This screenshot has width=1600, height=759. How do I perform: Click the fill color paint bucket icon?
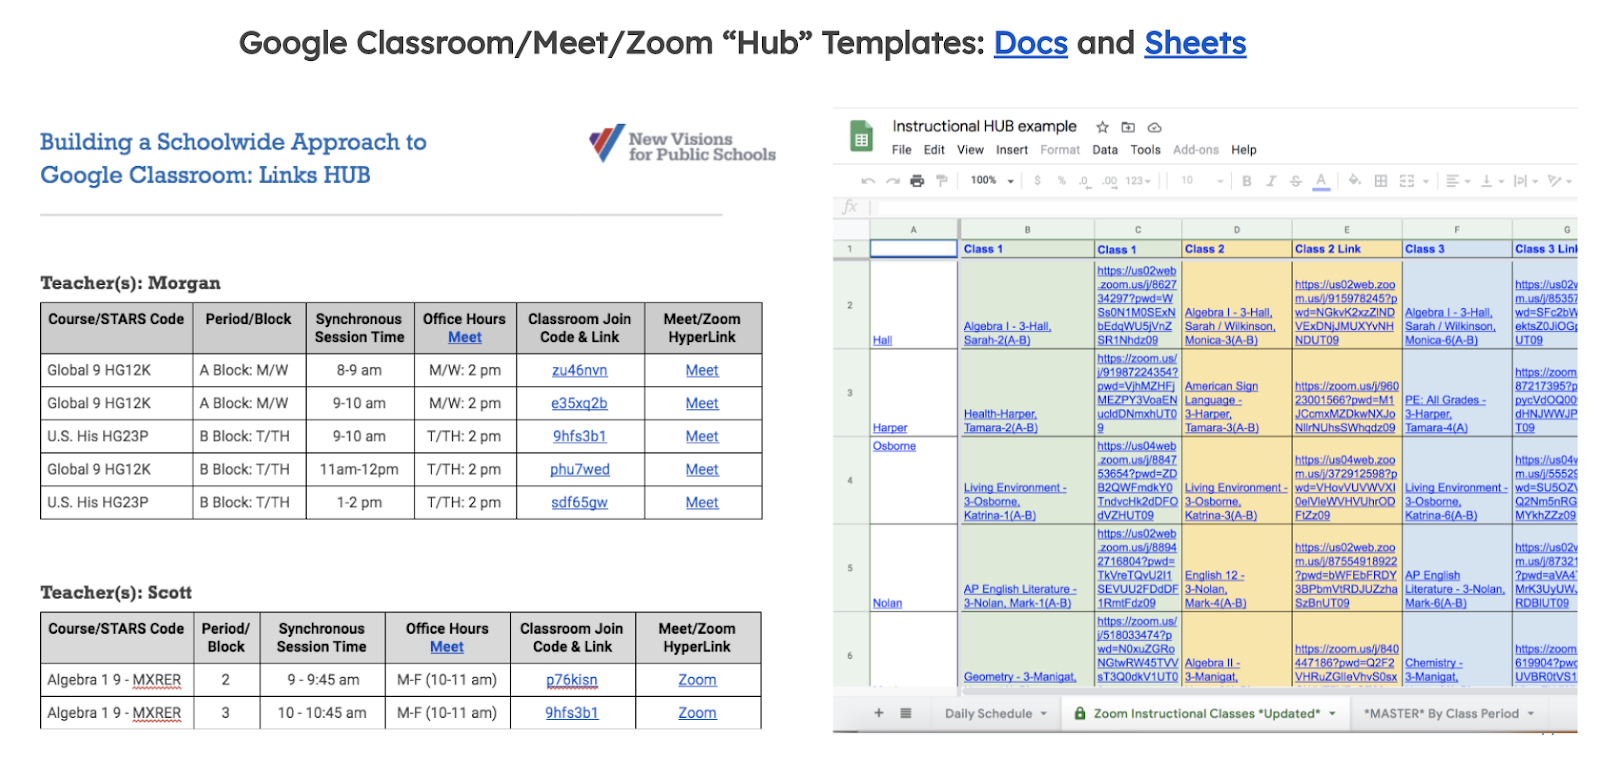(x=1354, y=181)
